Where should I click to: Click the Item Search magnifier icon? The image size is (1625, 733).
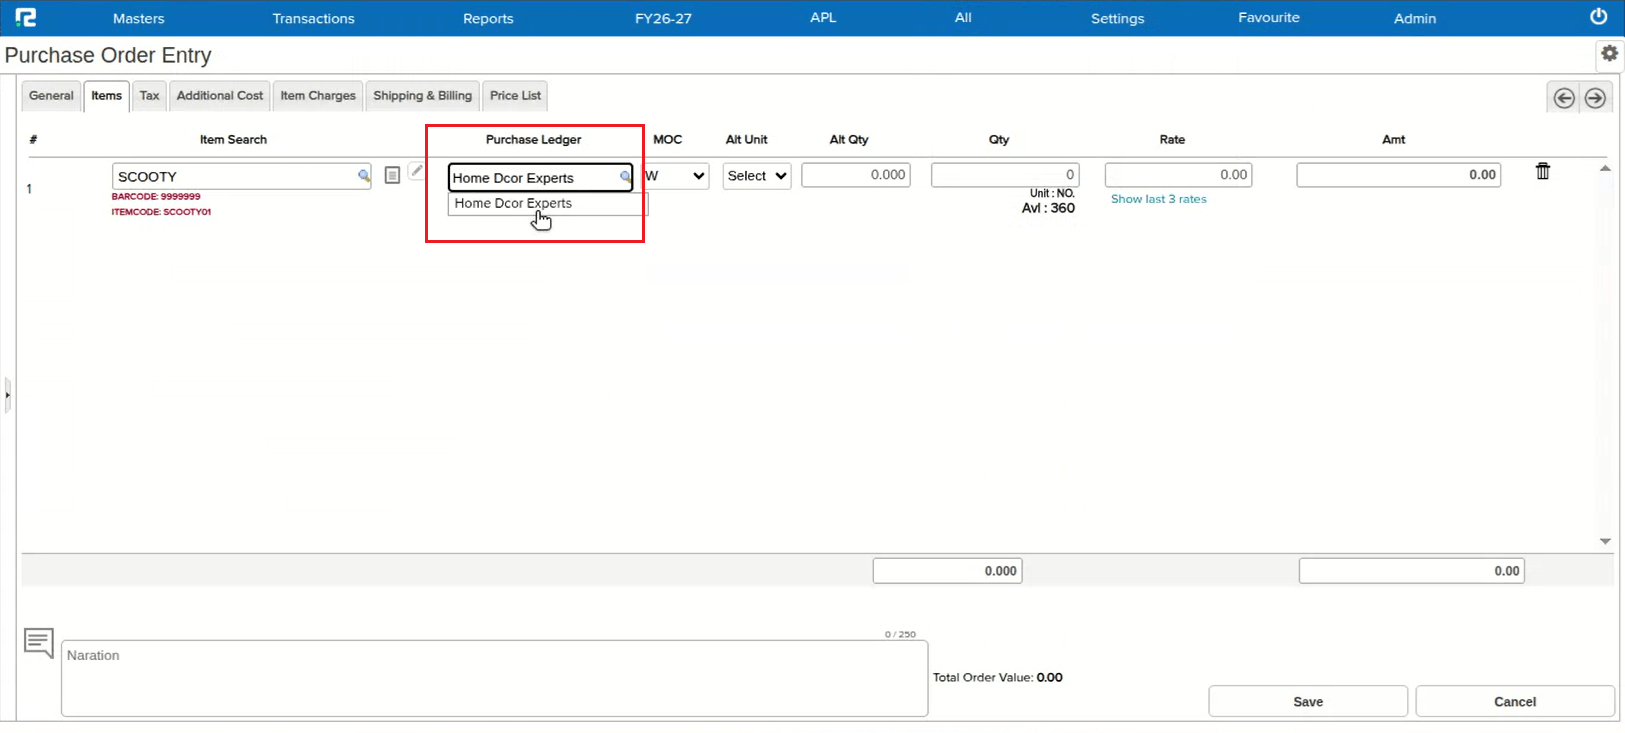pyautogui.click(x=364, y=176)
